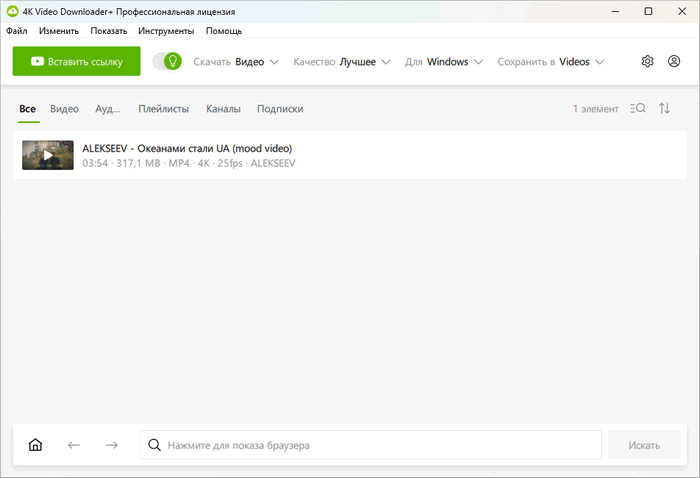Switch to the Плейлисты tab
Screen dimensions: 700x478
click(163, 109)
